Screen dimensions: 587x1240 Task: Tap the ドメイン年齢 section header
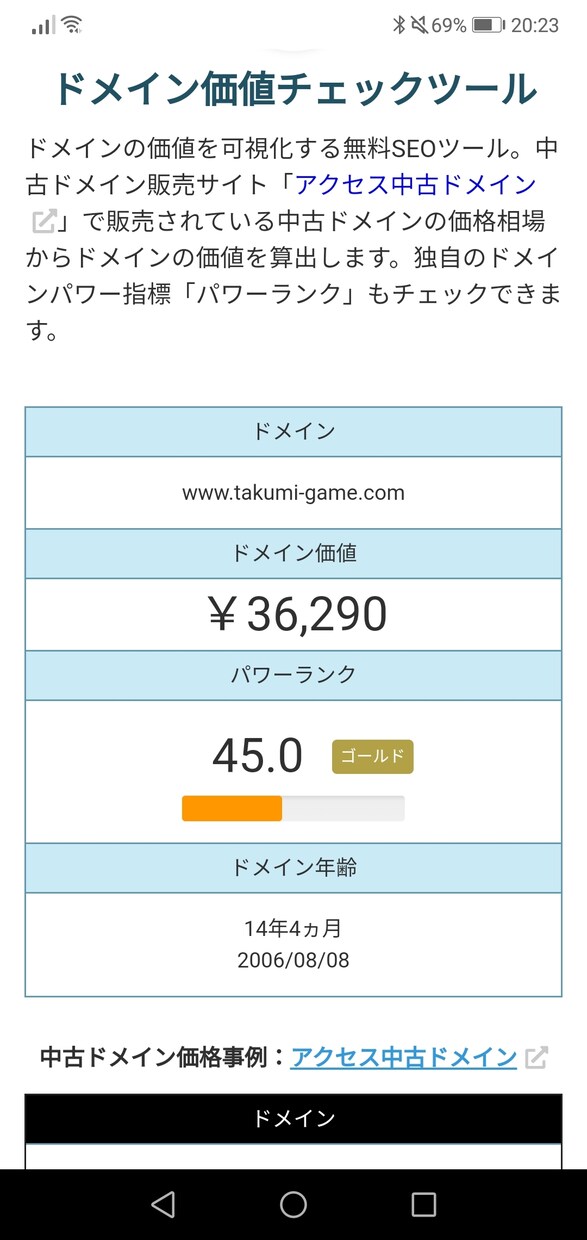point(293,868)
